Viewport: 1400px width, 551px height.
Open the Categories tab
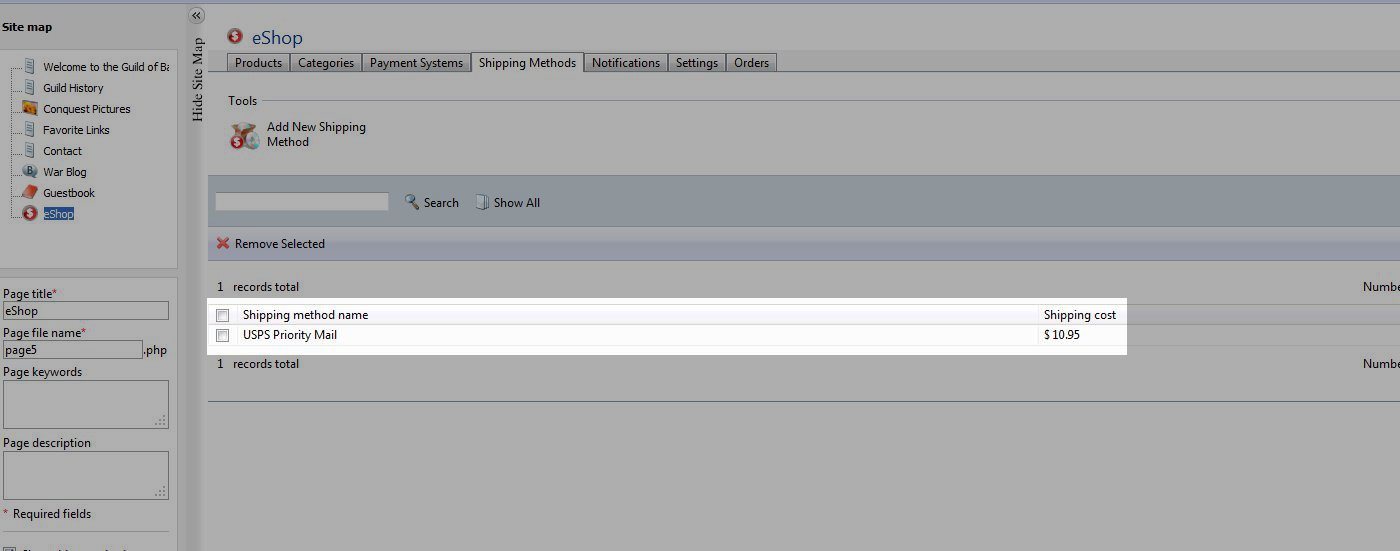point(326,62)
